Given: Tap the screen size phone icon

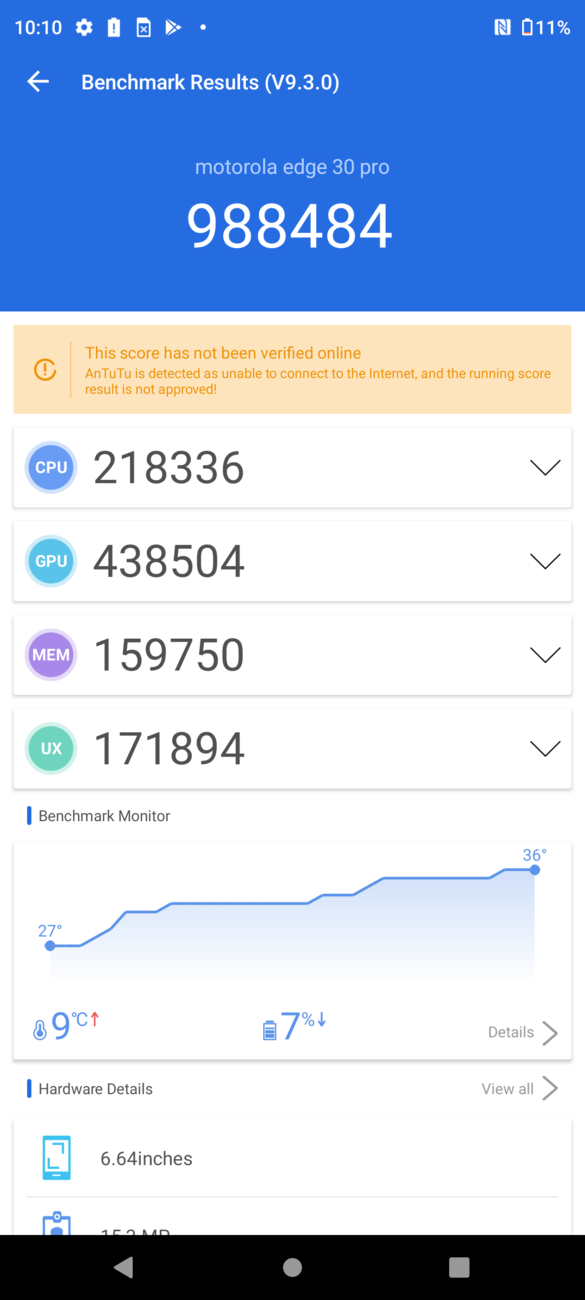Looking at the screenshot, I should [57, 1158].
